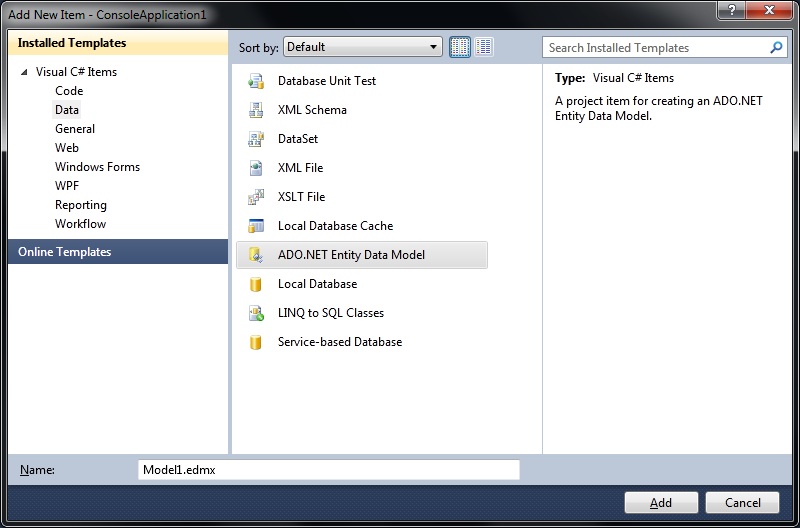Viewport: 800px width, 528px height.
Task: Click the XML File template icon
Action: pos(256,168)
